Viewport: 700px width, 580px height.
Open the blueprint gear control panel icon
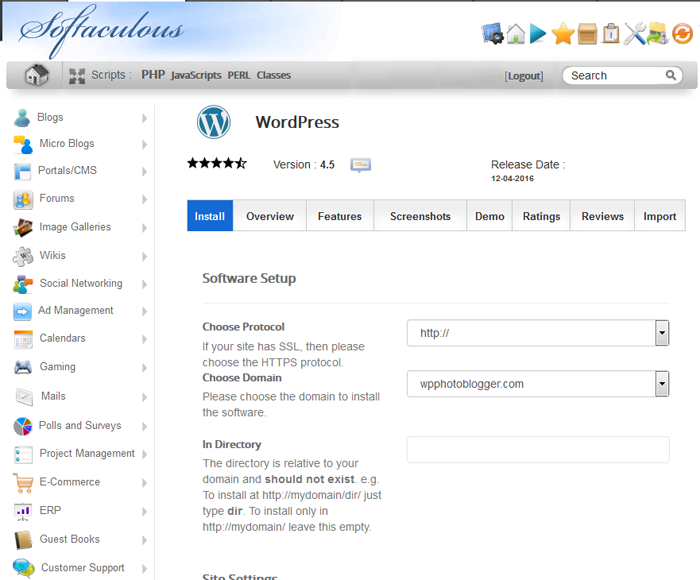(492, 33)
